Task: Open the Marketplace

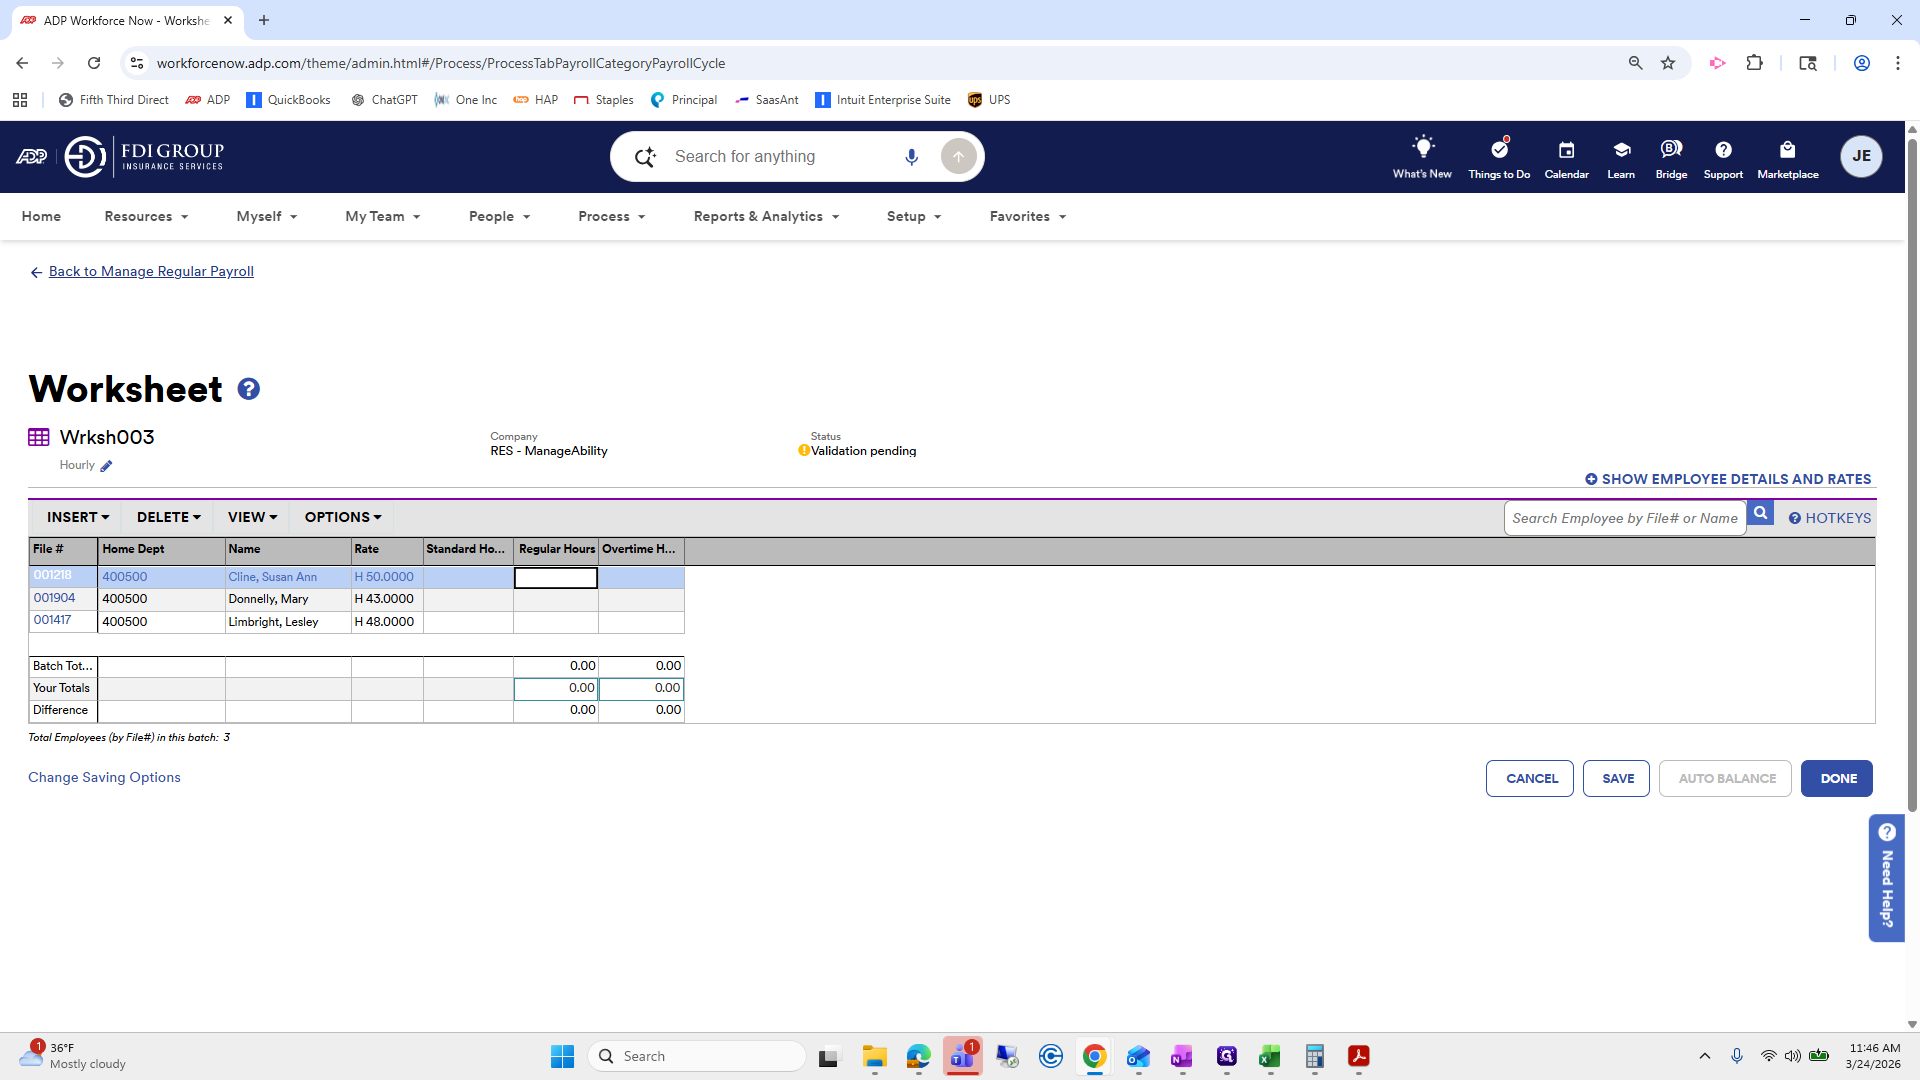Action: coord(1788,156)
